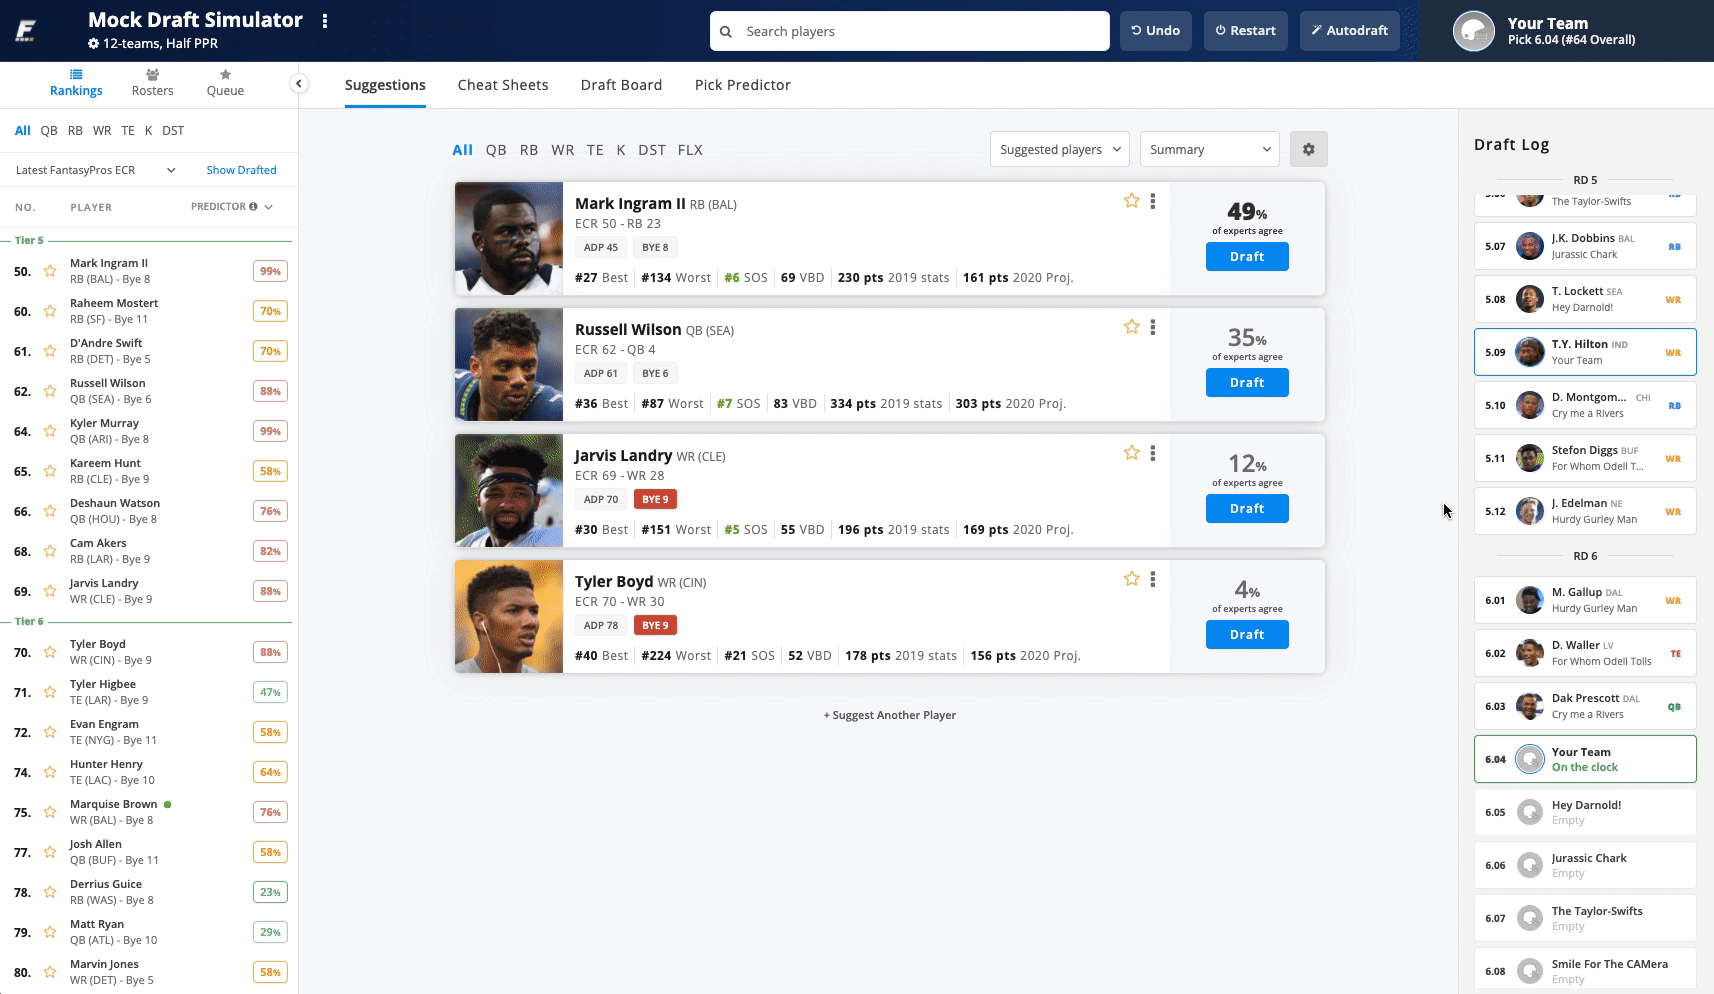Open the Suggested players dropdown
The height and width of the screenshot is (994, 1714).
(1060, 149)
